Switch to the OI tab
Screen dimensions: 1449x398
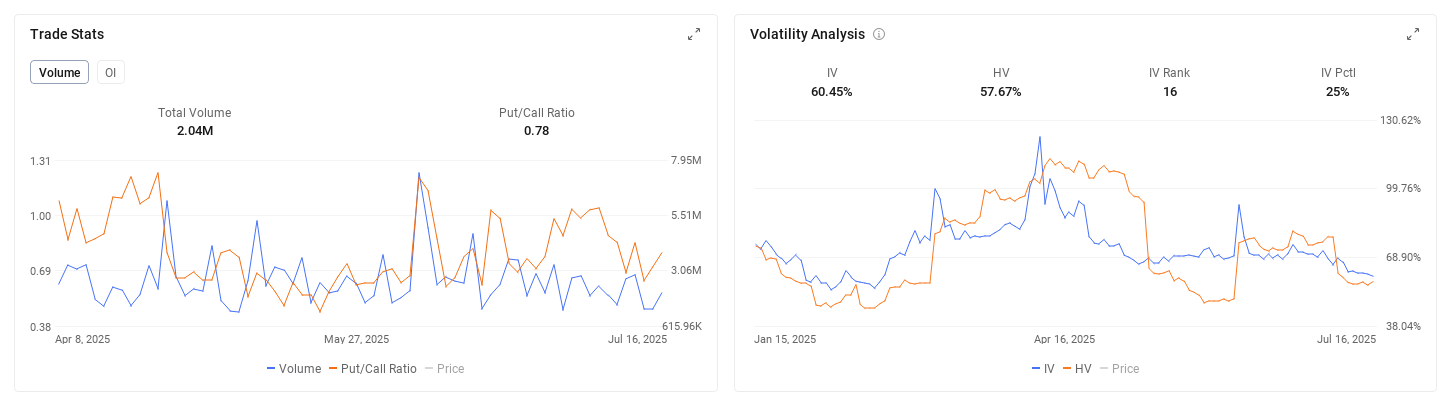(111, 72)
